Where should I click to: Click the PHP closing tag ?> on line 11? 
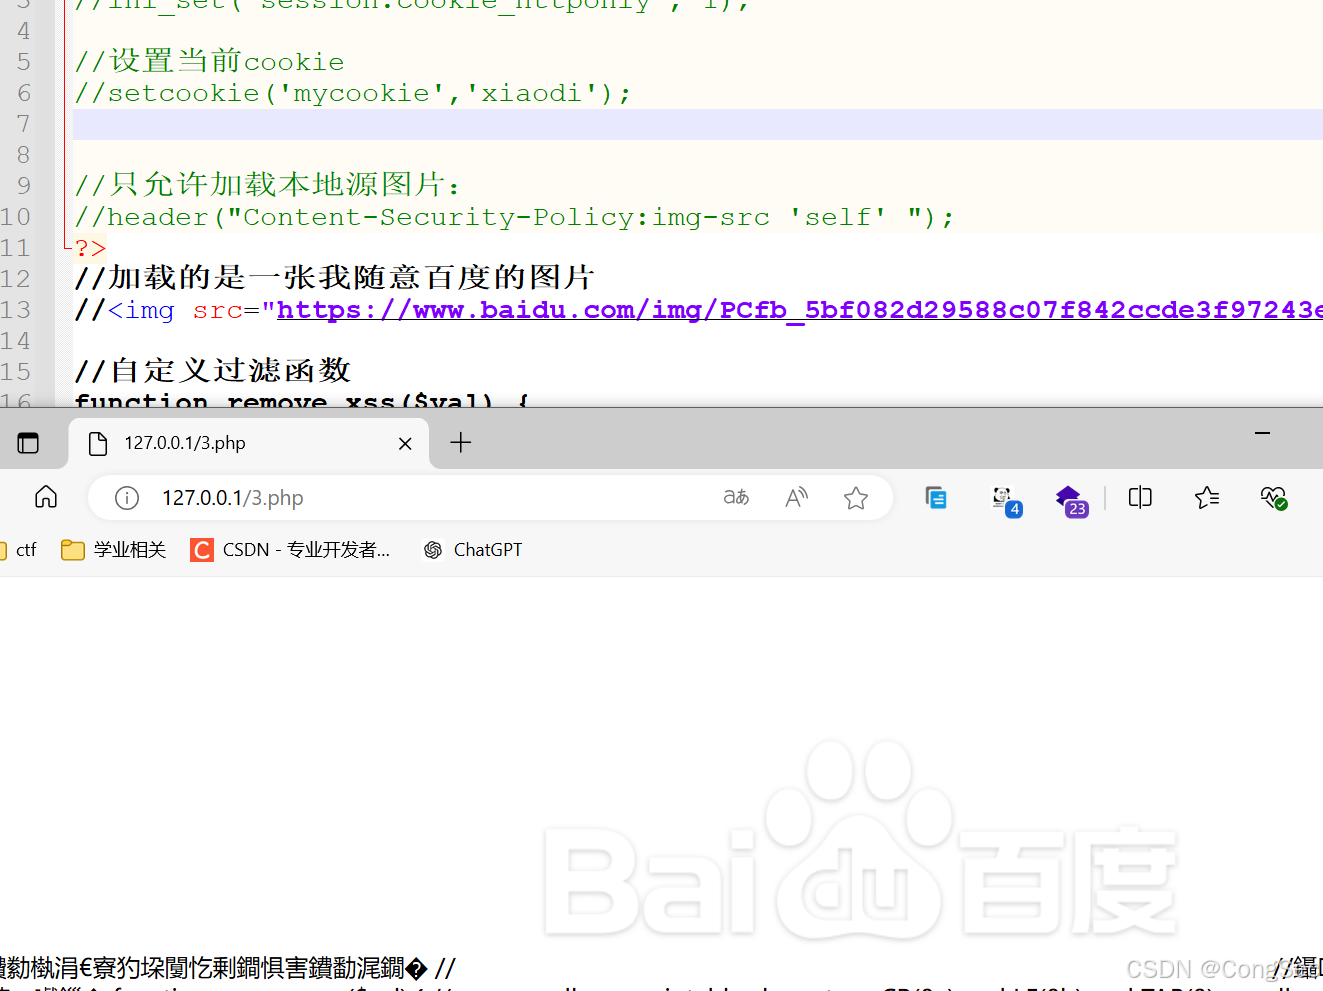coord(90,248)
